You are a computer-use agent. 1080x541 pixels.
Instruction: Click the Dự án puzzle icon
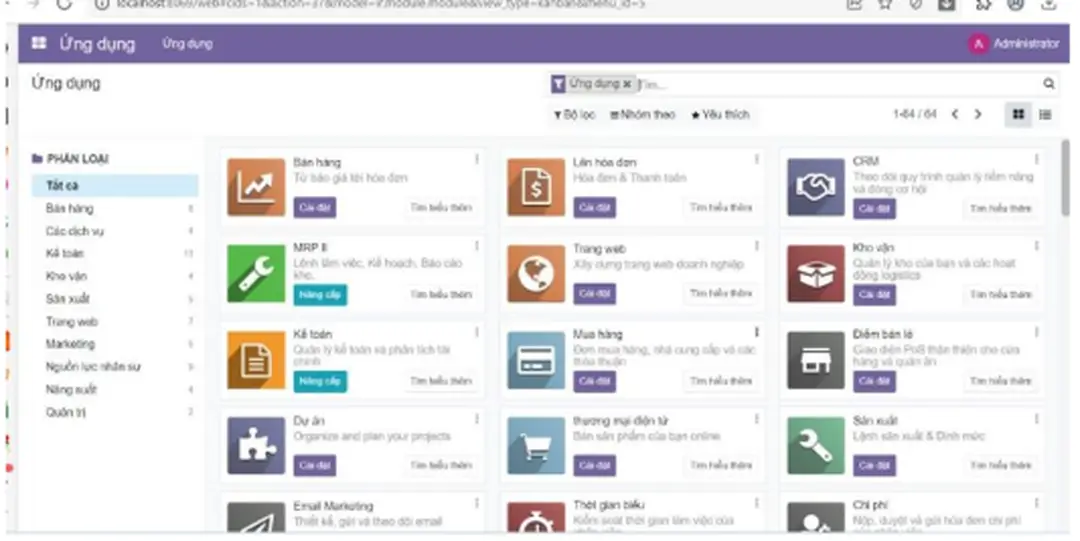coord(256,445)
